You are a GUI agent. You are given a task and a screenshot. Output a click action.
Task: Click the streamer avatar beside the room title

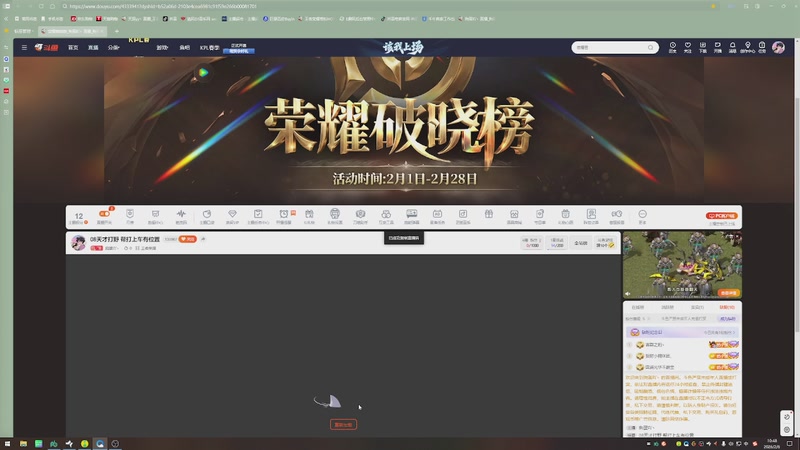coord(78,243)
